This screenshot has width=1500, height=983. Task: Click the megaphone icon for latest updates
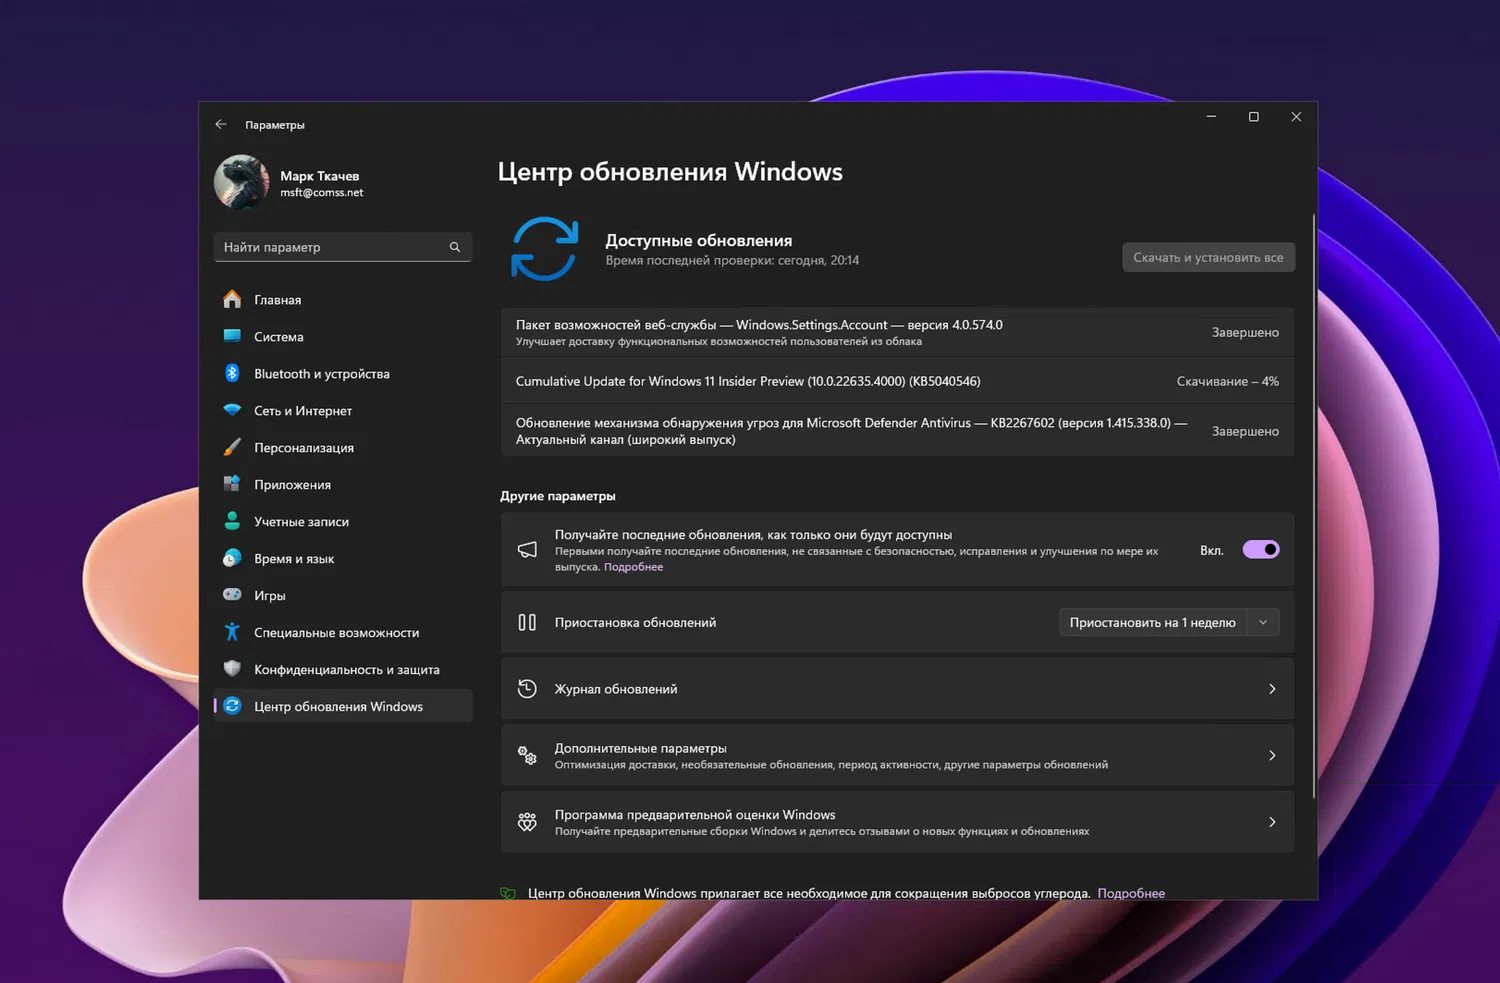pos(527,549)
